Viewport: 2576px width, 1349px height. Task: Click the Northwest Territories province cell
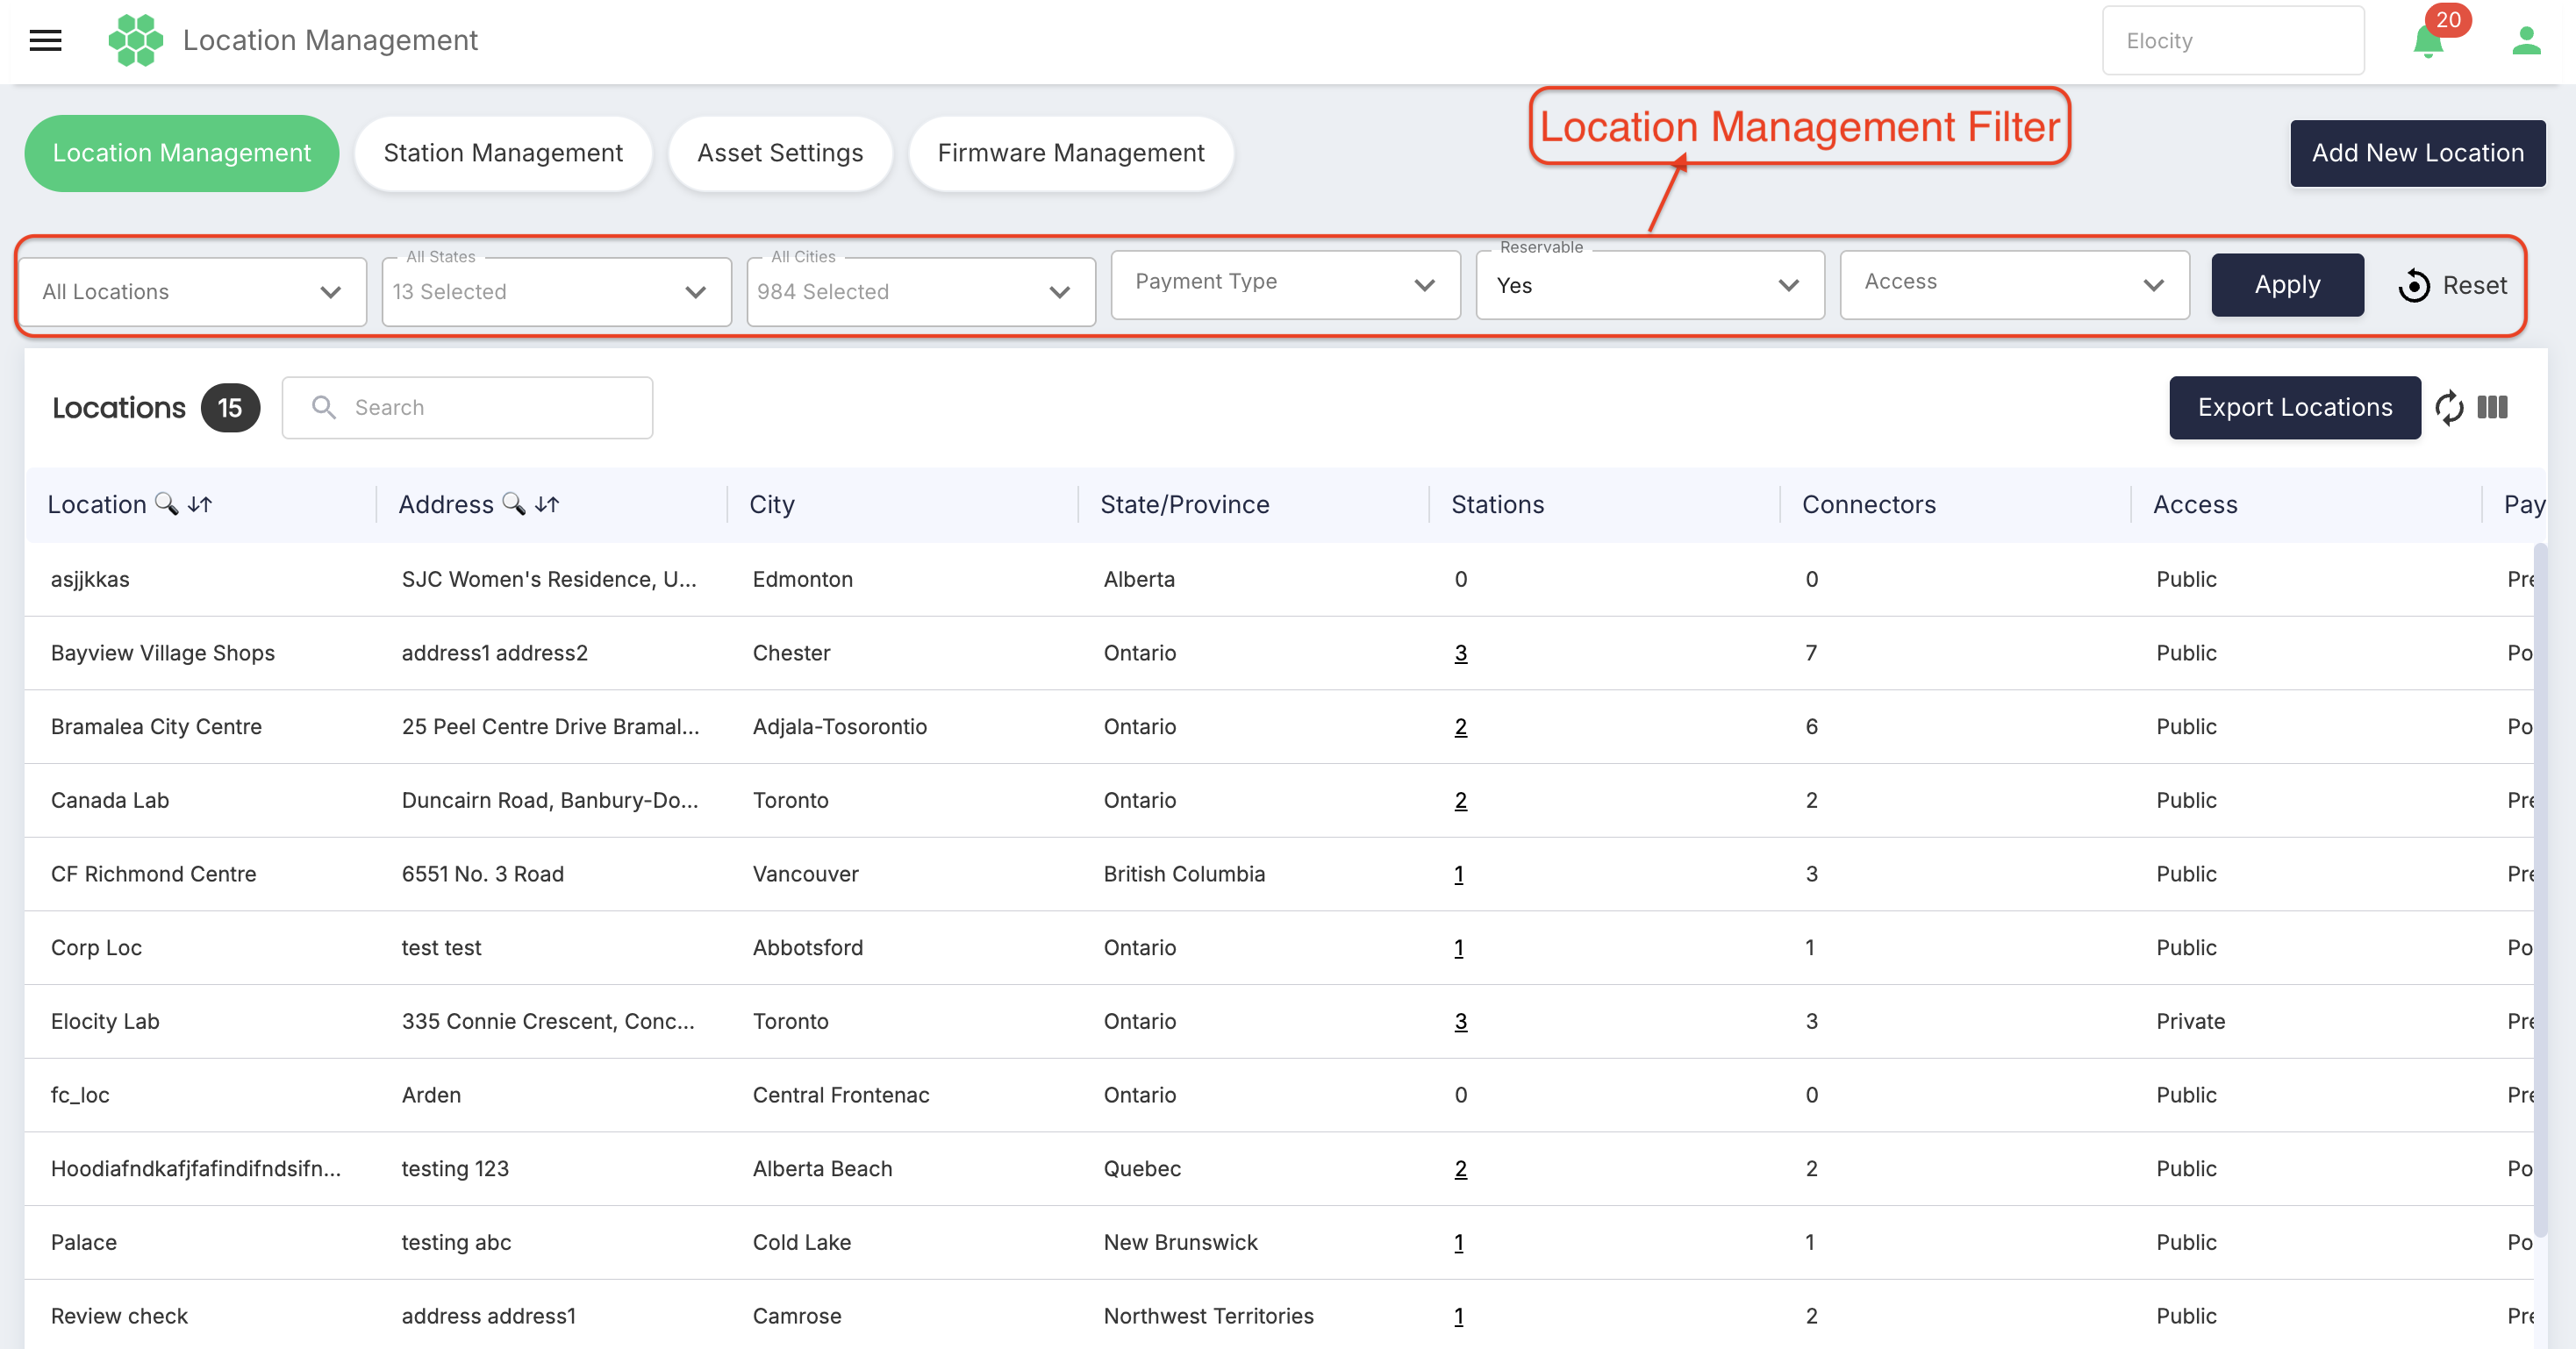click(x=1208, y=1317)
